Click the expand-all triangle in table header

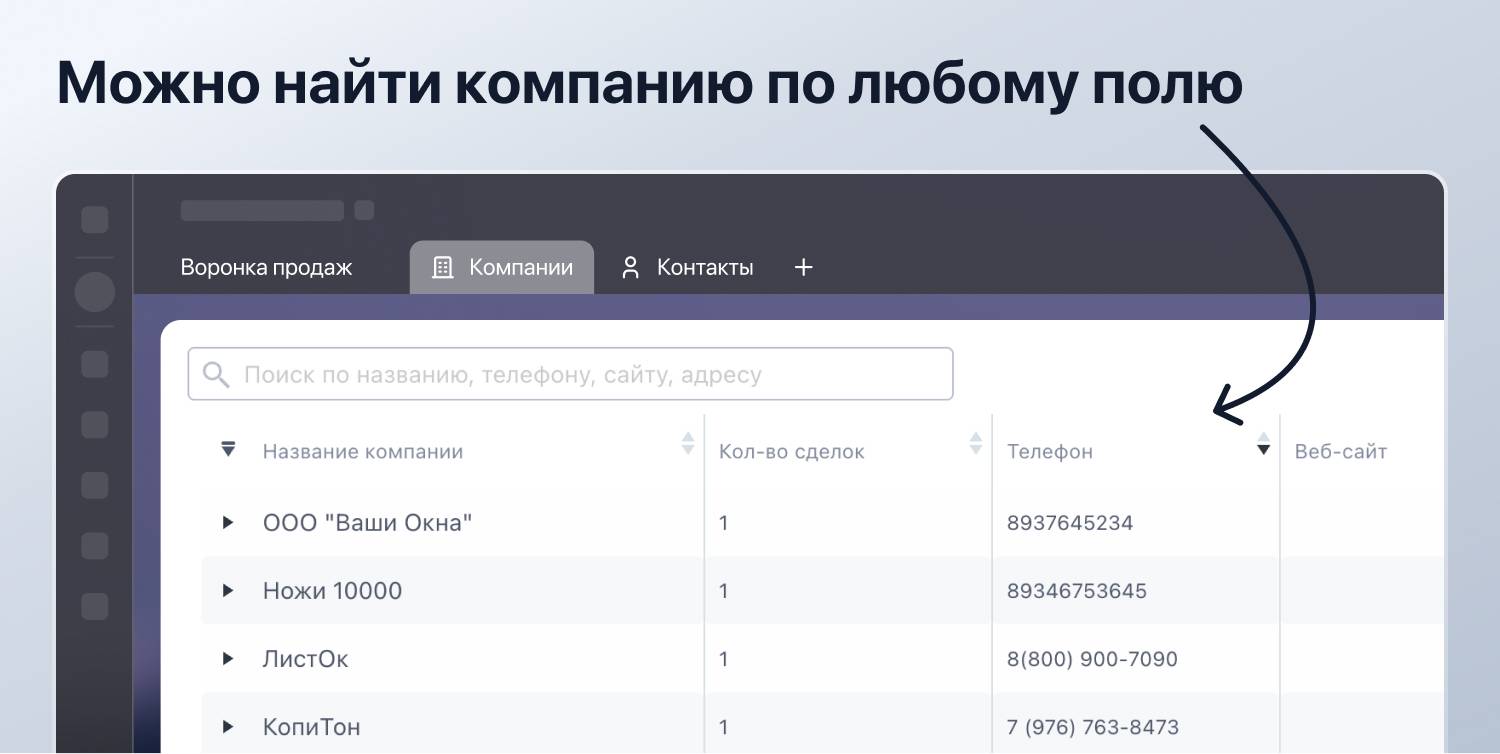tap(228, 450)
